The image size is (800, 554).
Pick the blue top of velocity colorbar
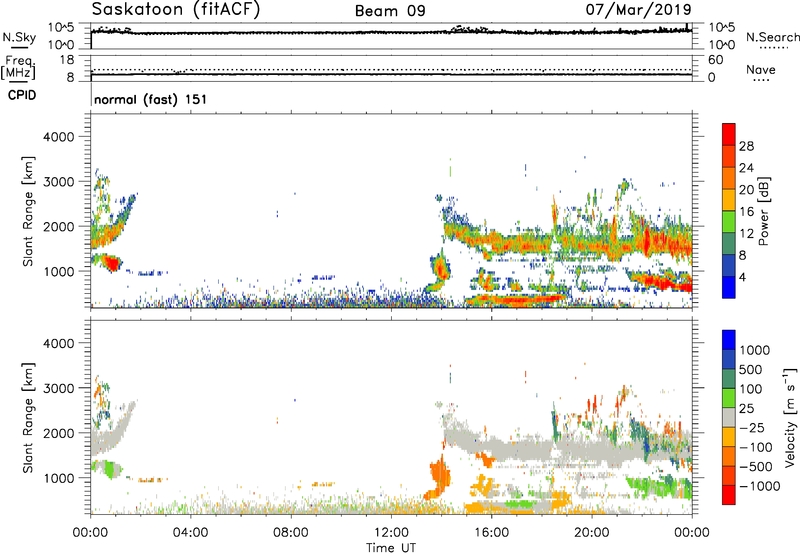pos(729,340)
